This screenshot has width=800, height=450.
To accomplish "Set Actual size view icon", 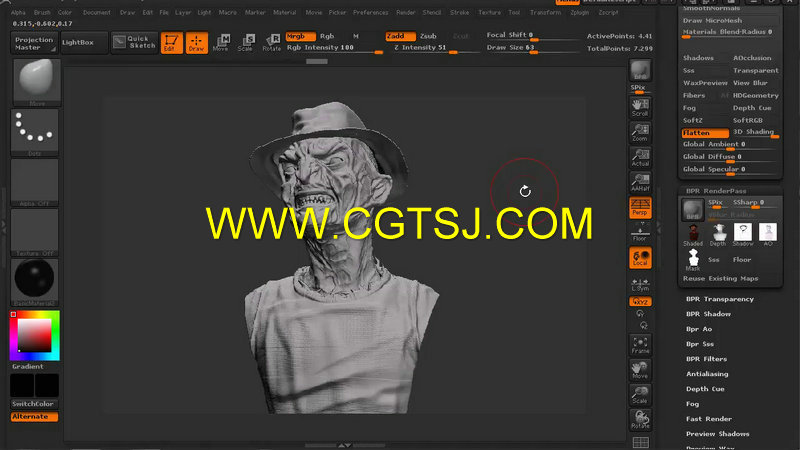I will point(640,157).
